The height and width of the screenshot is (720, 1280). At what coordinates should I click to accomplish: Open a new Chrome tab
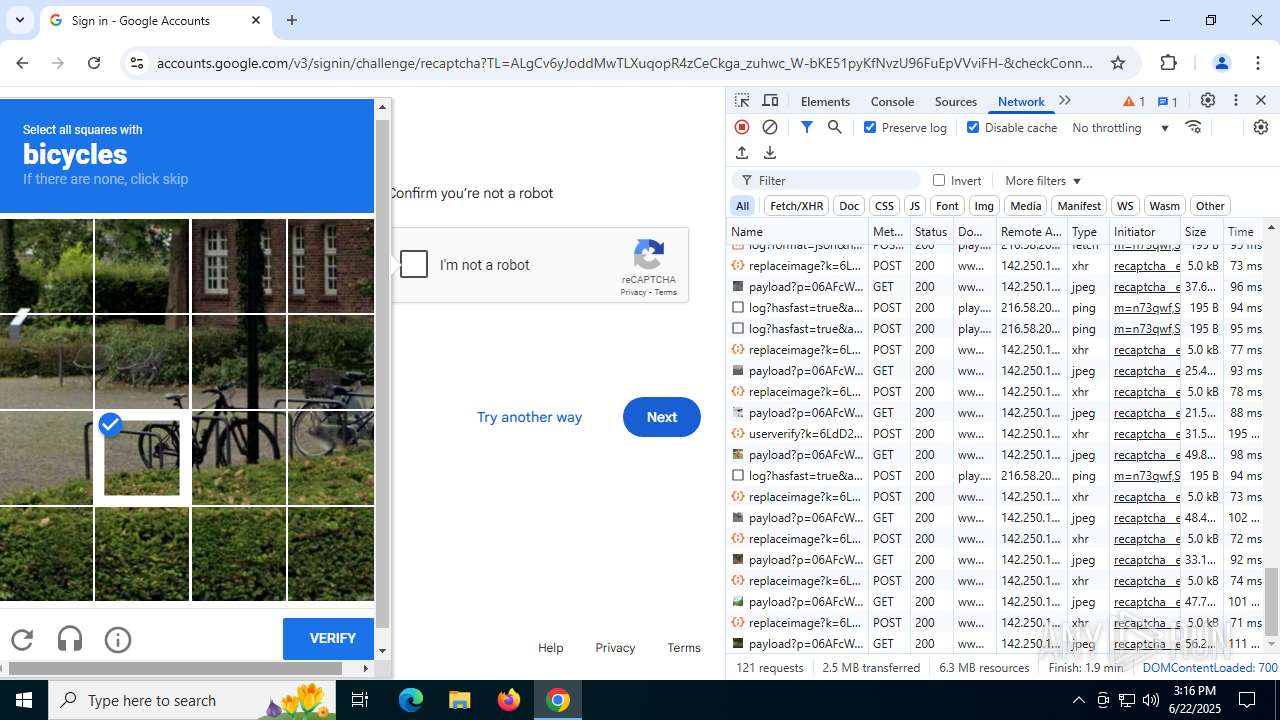click(x=292, y=20)
